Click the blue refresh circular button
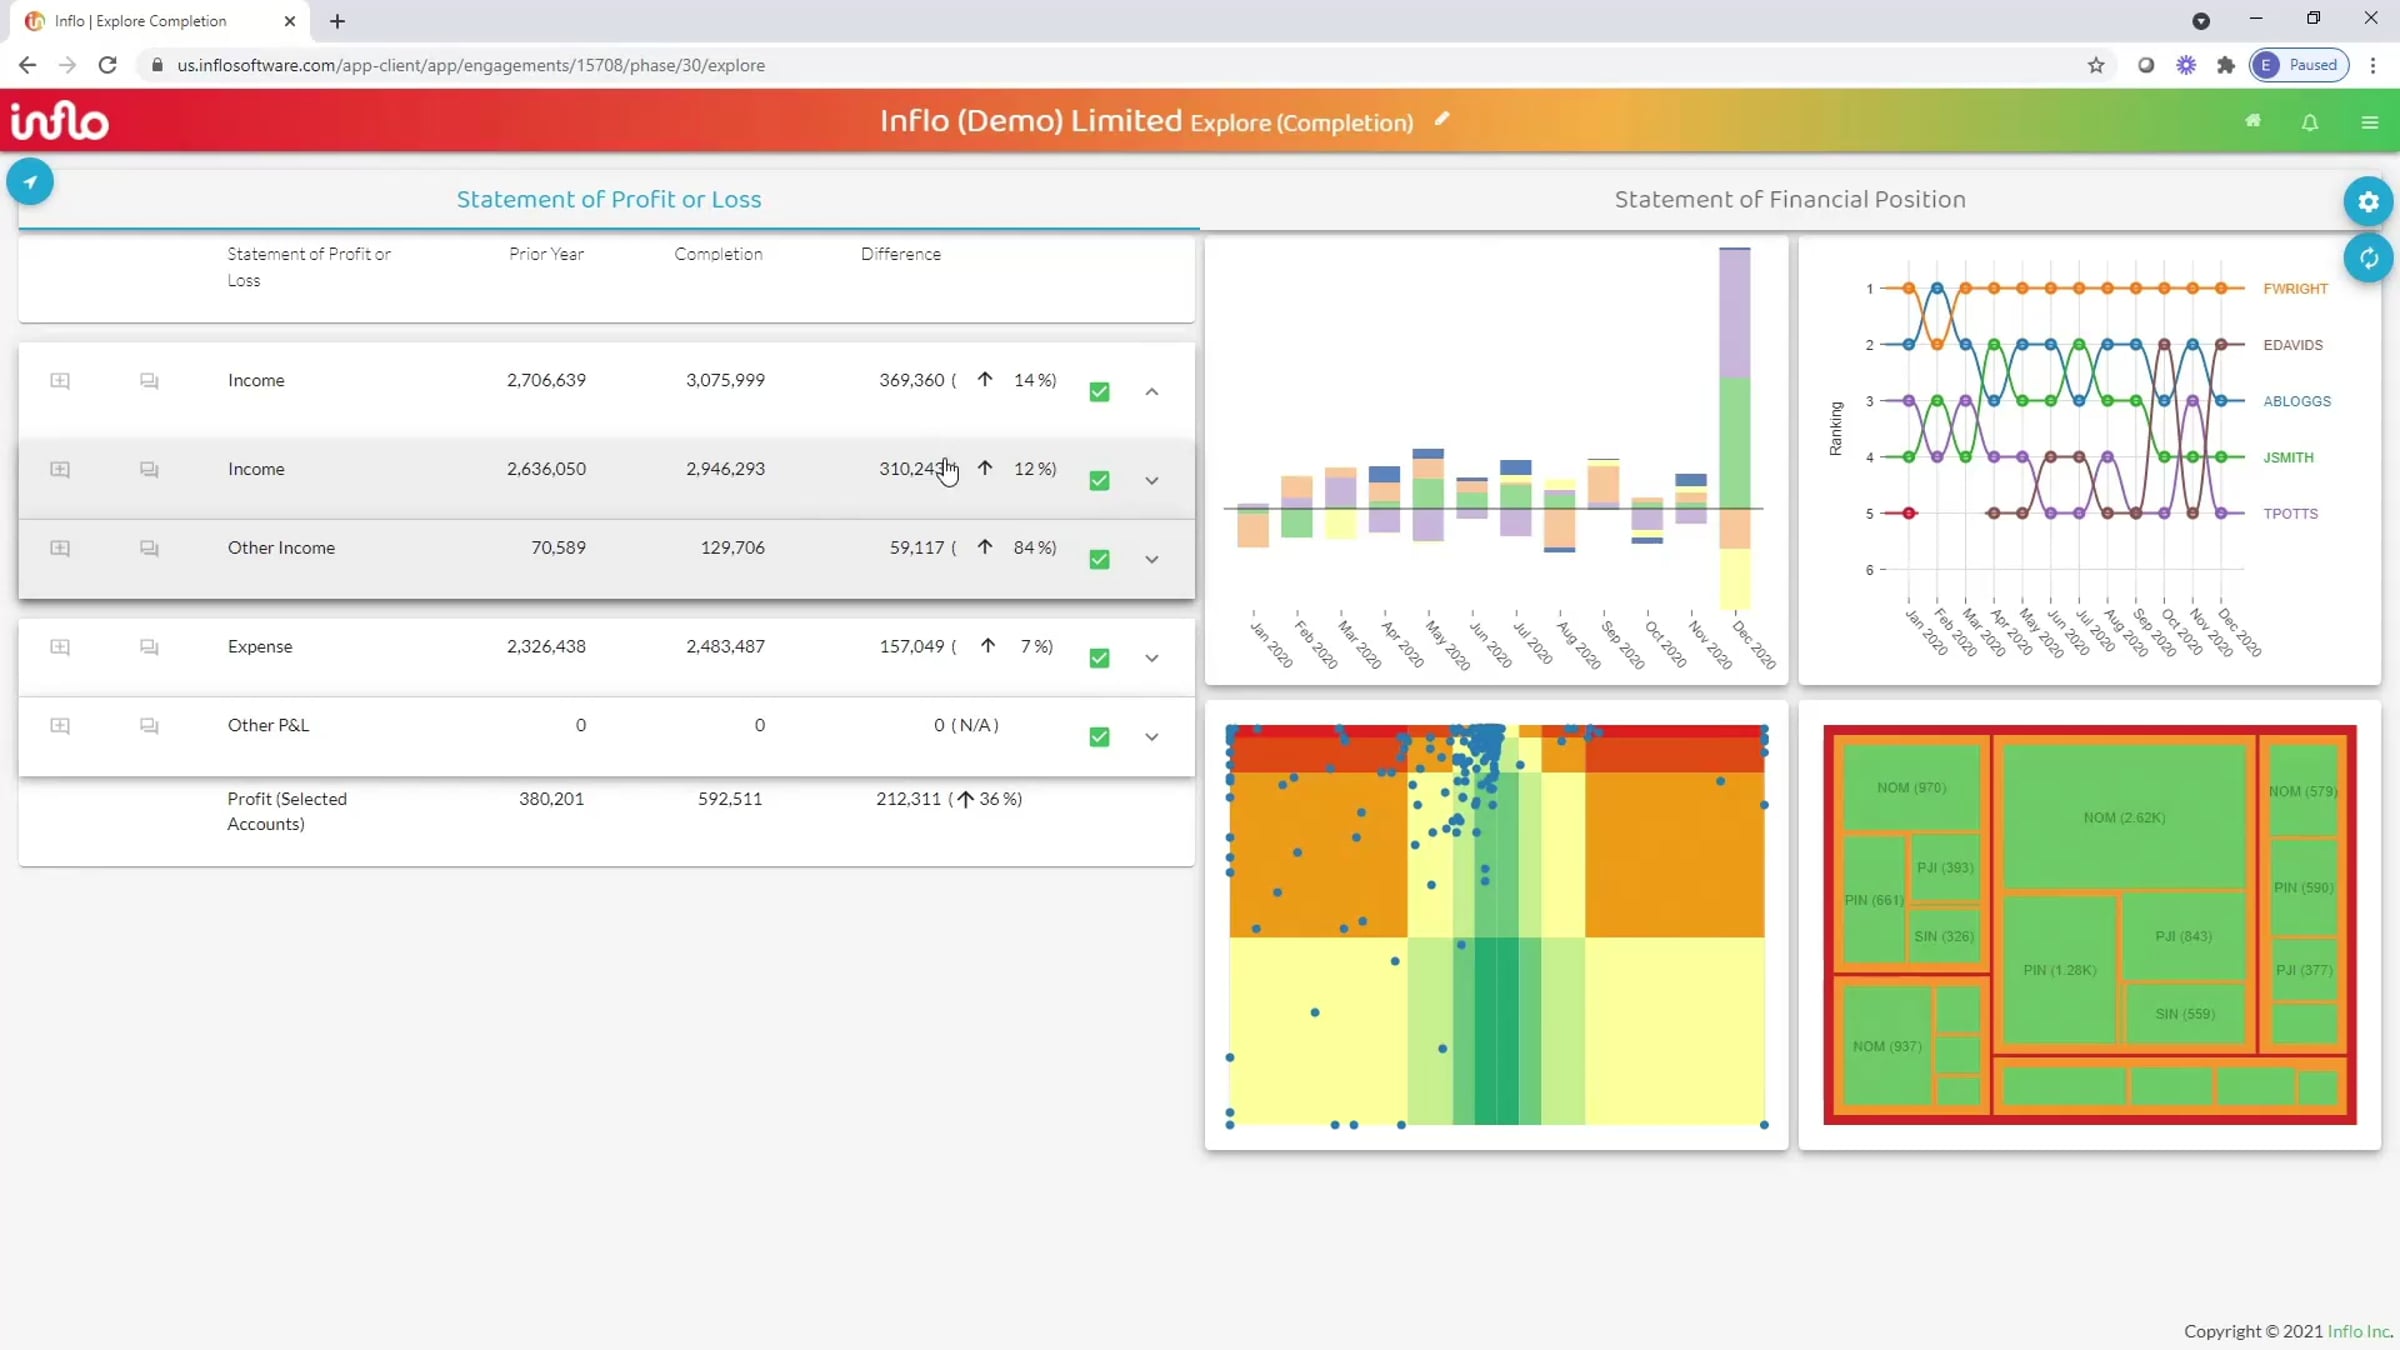The height and width of the screenshot is (1350, 2400). click(2367, 258)
